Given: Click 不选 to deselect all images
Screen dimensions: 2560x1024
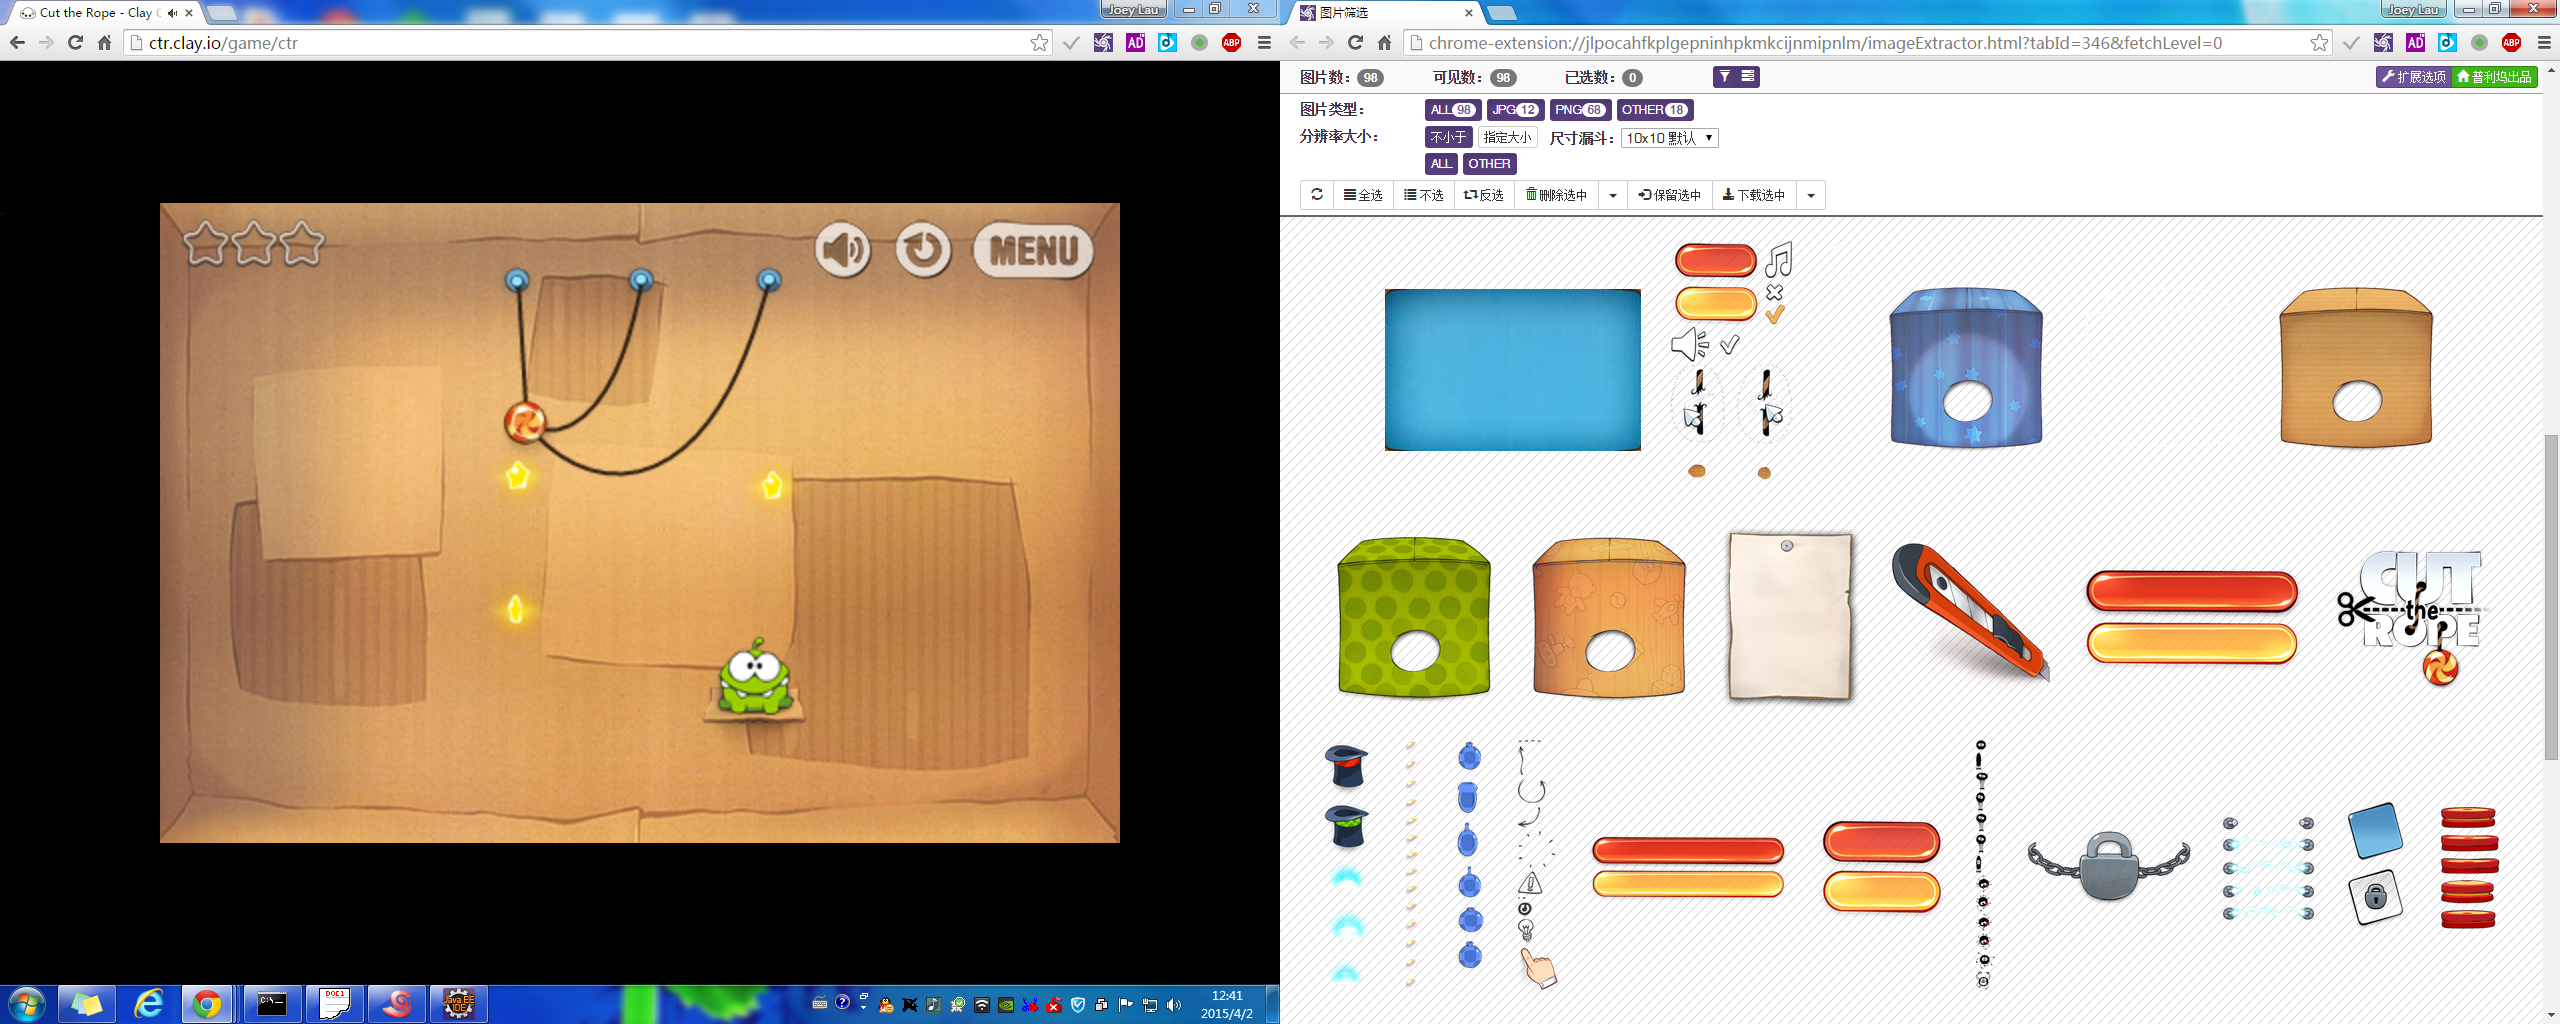Looking at the screenshot, I should [1423, 195].
